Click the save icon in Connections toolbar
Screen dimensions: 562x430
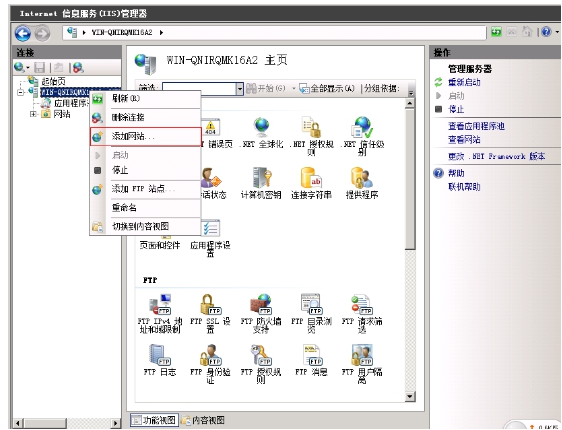[39, 67]
